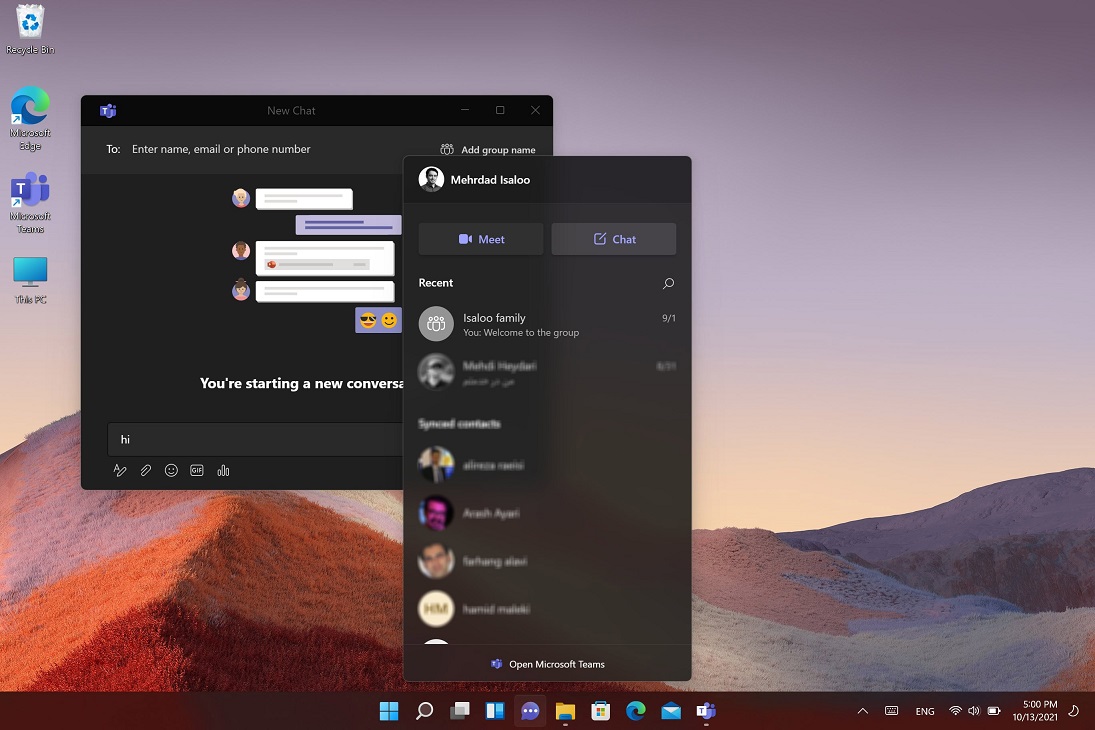Click the Attach file paperclip icon
The height and width of the screenshot is (730, 1095).
(x=146, y=470)
